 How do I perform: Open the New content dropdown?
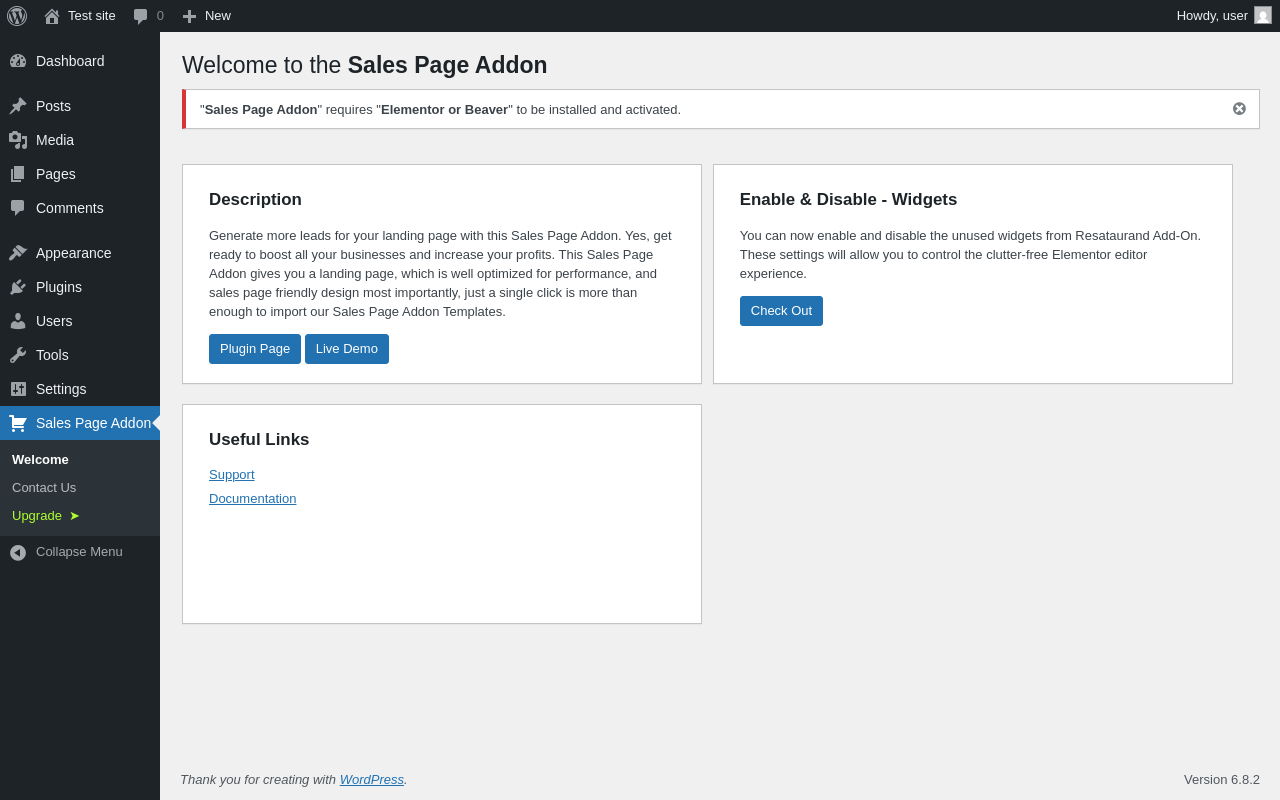point(206,16)
